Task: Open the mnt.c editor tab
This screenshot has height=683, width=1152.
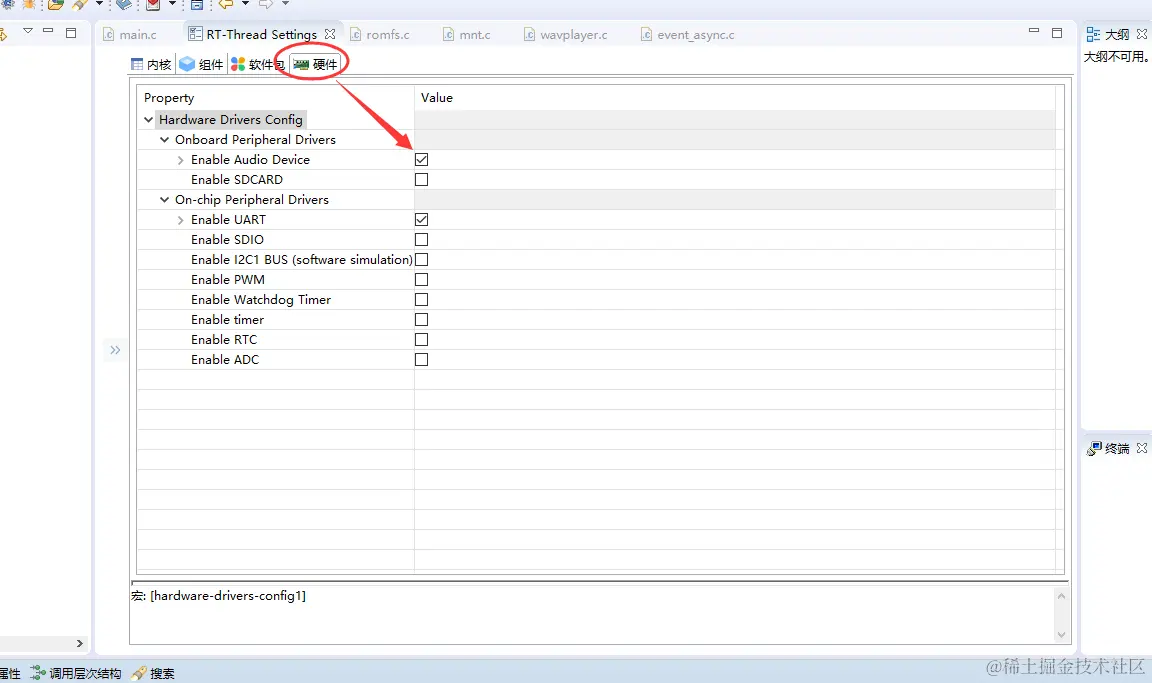Action: [x=467, y=35]
